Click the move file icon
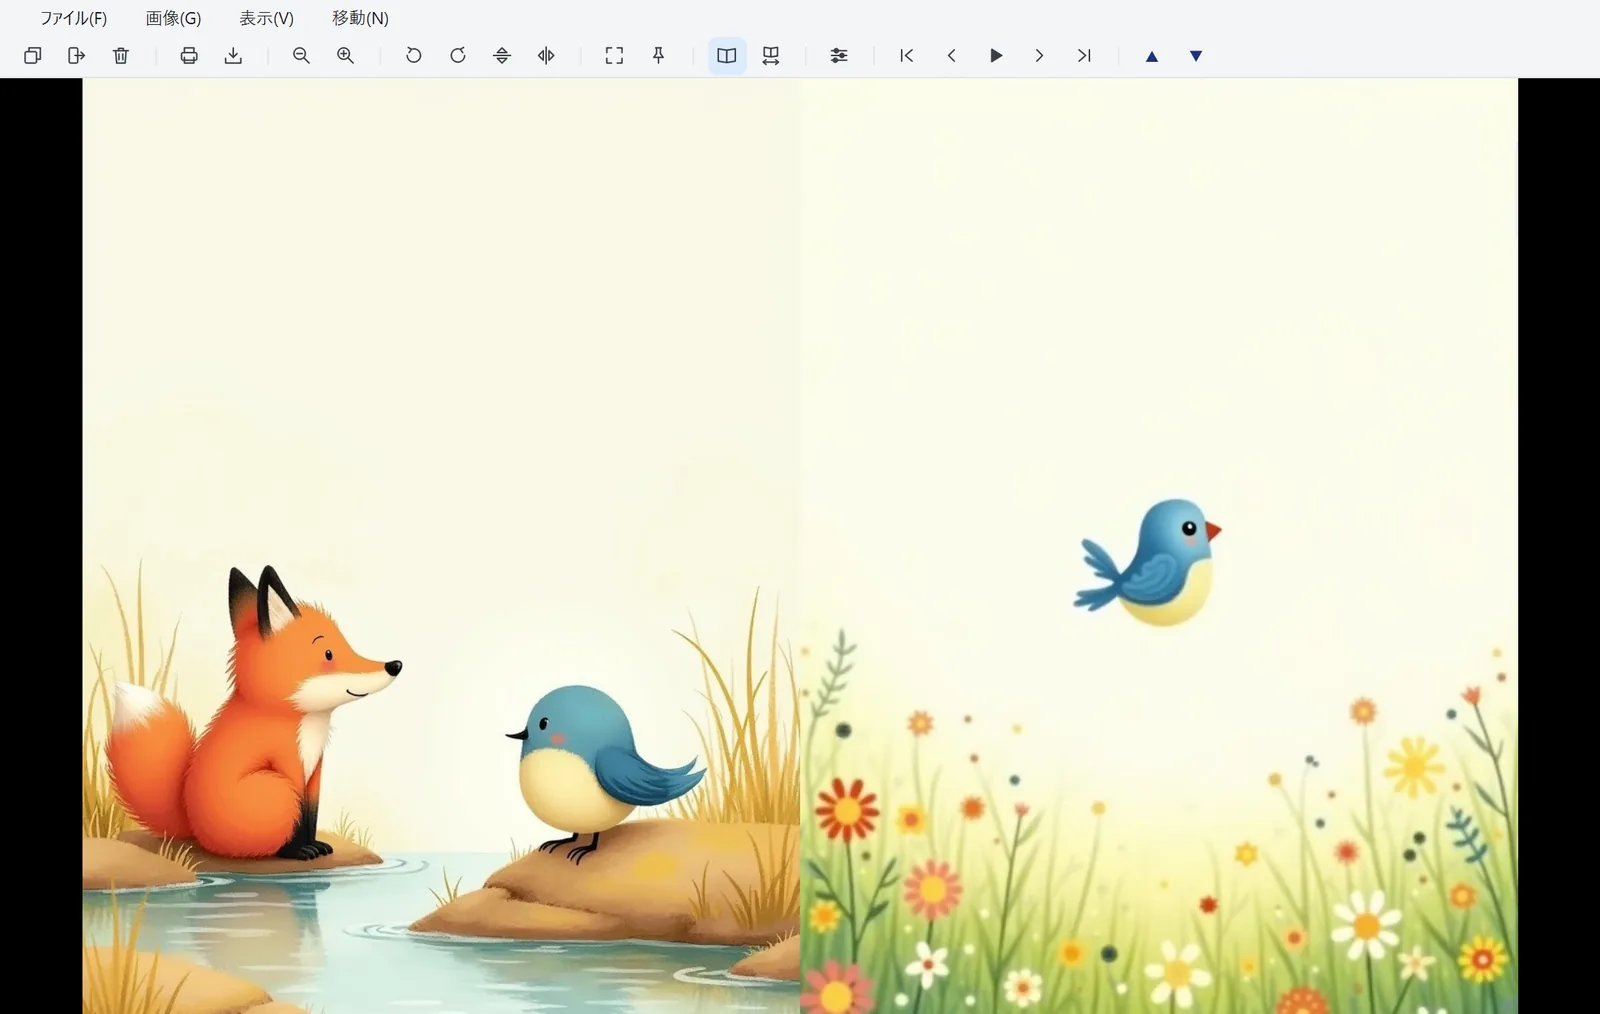The image size is (1600, 1014). click(x=77, y=56)
